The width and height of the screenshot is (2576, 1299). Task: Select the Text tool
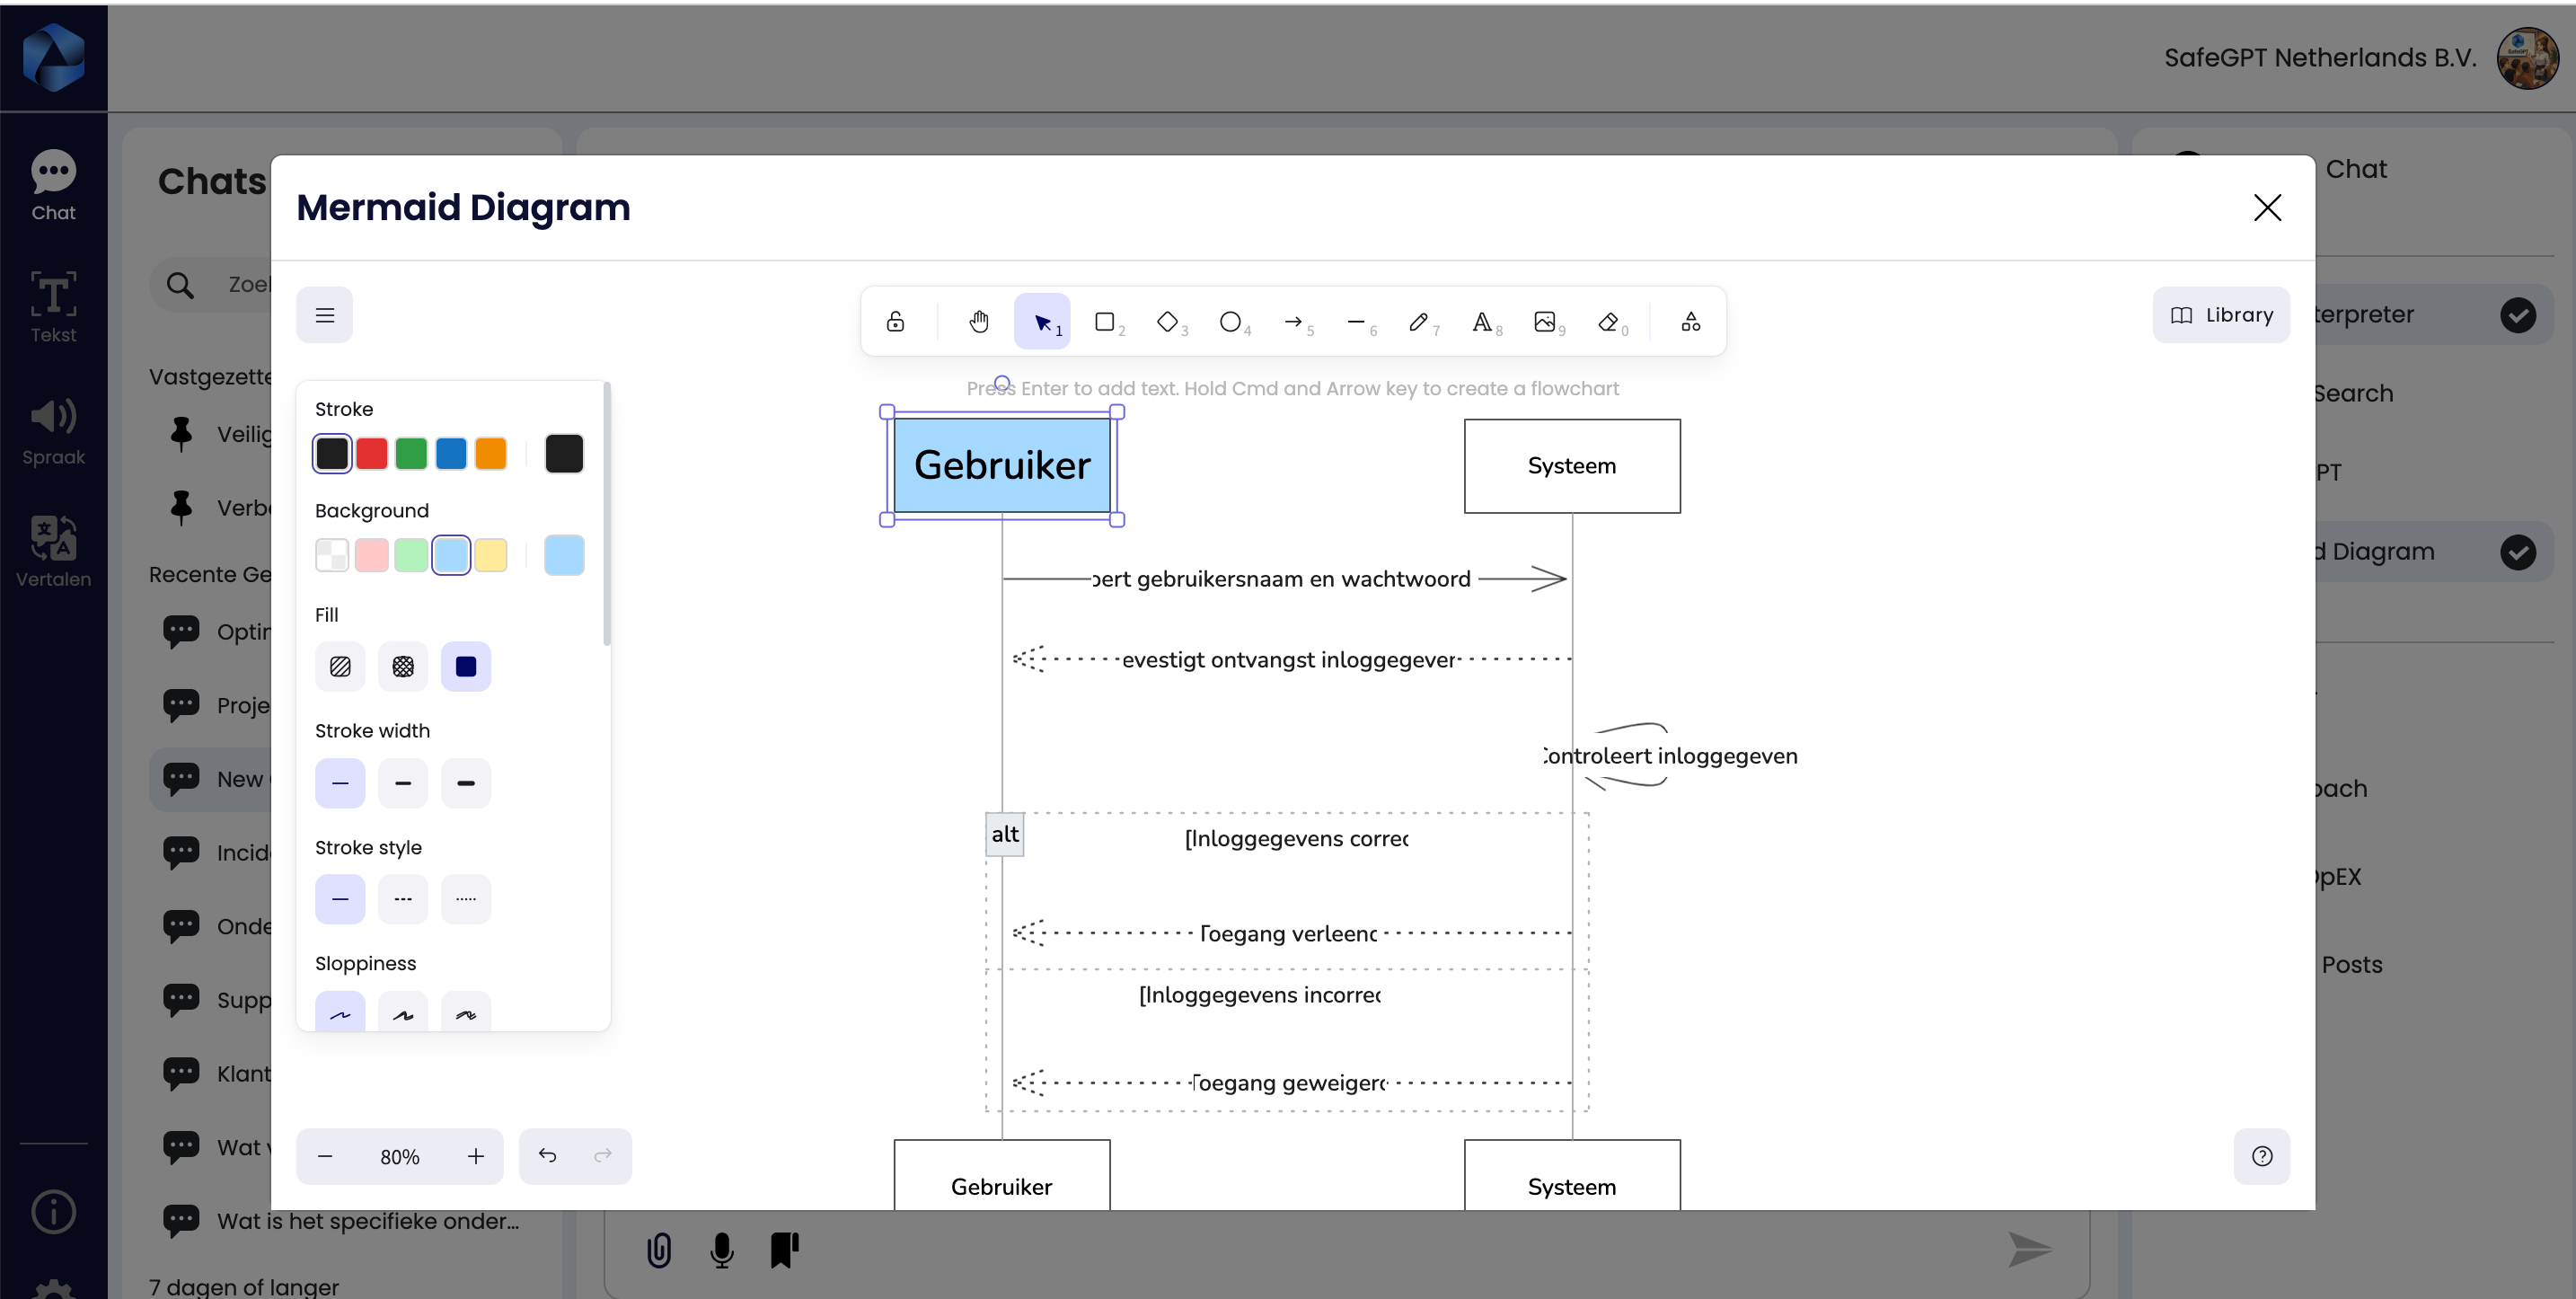click(x=1483, y=321)
